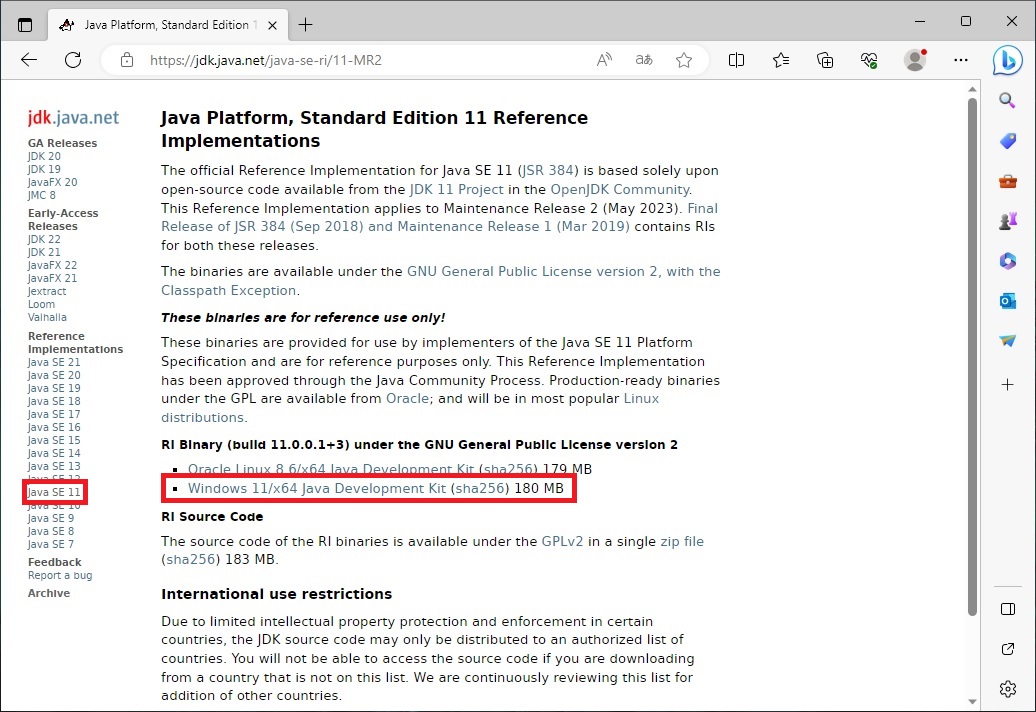This screenshot has height=712, width=1036.
Task: Open Java SE 17 reference implementation
Action: (x=54, y=414)
